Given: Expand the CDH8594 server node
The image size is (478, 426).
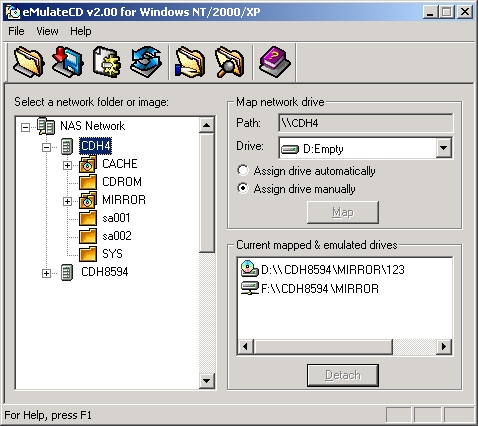Looking at the screenshot, I should (46, 273).
